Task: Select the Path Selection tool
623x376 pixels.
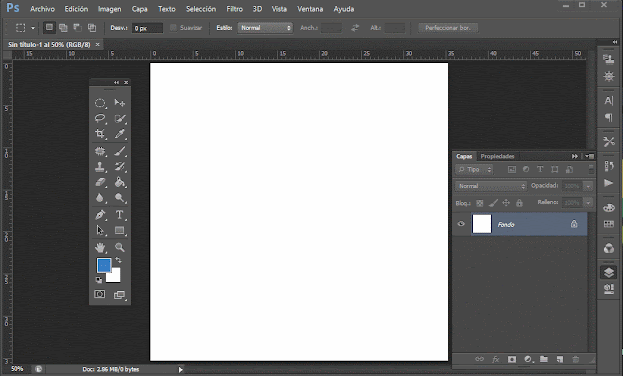Action: [x=100, y=230]
